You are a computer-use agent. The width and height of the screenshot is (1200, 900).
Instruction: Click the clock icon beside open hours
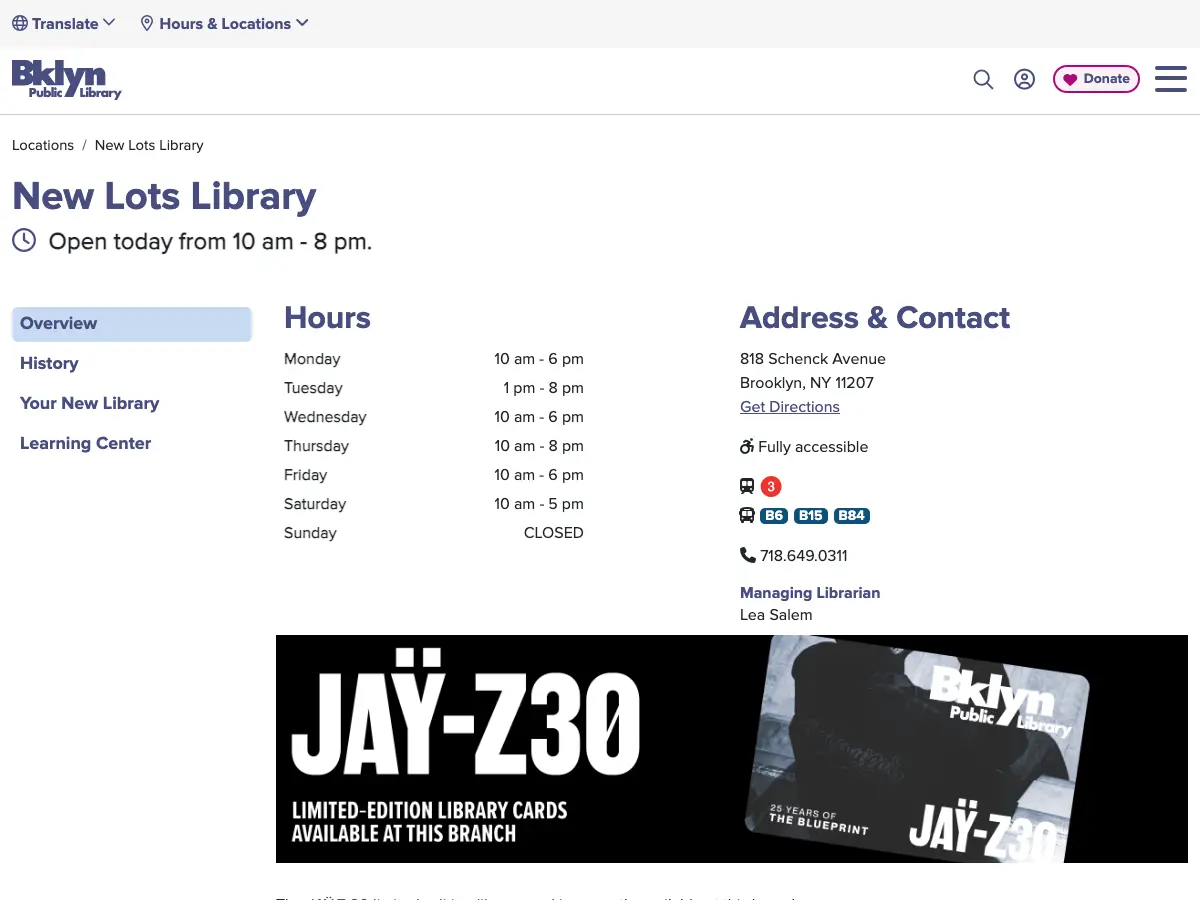24,241
